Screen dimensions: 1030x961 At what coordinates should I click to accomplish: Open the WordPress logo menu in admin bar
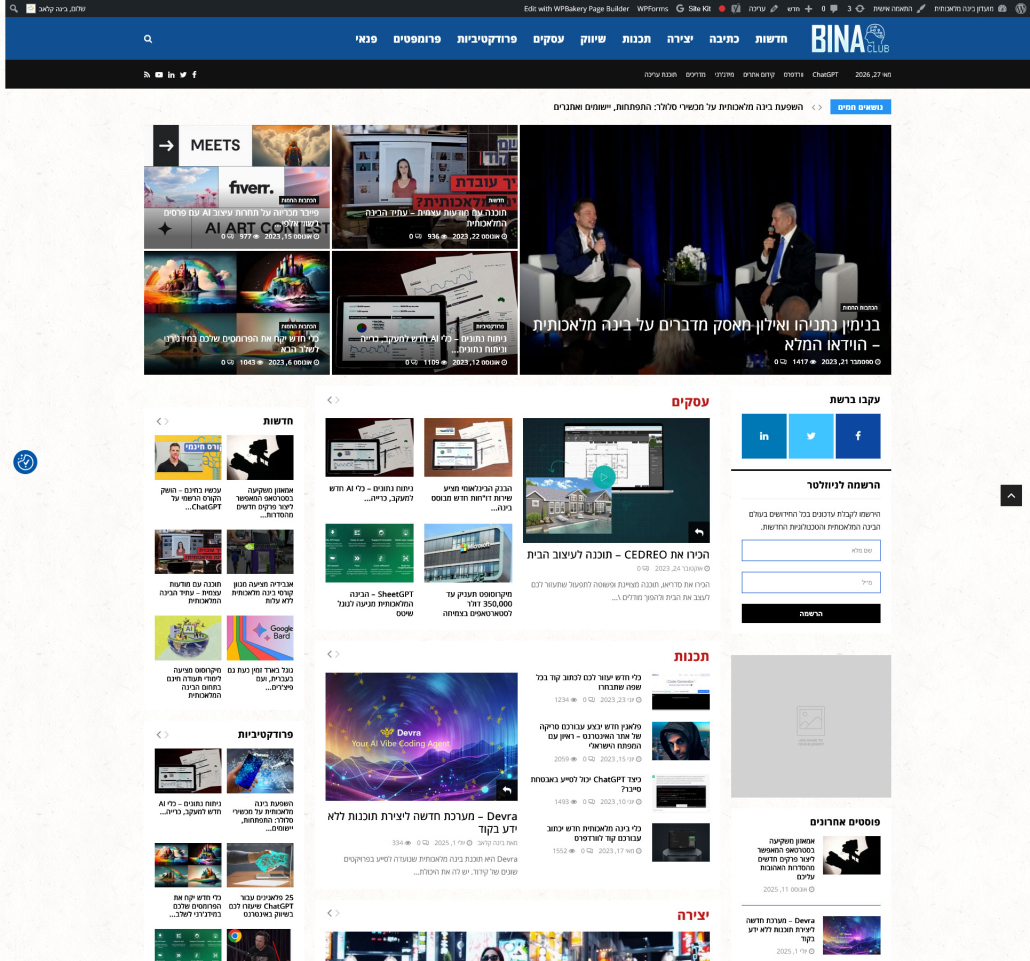(x=1019, y=9)
